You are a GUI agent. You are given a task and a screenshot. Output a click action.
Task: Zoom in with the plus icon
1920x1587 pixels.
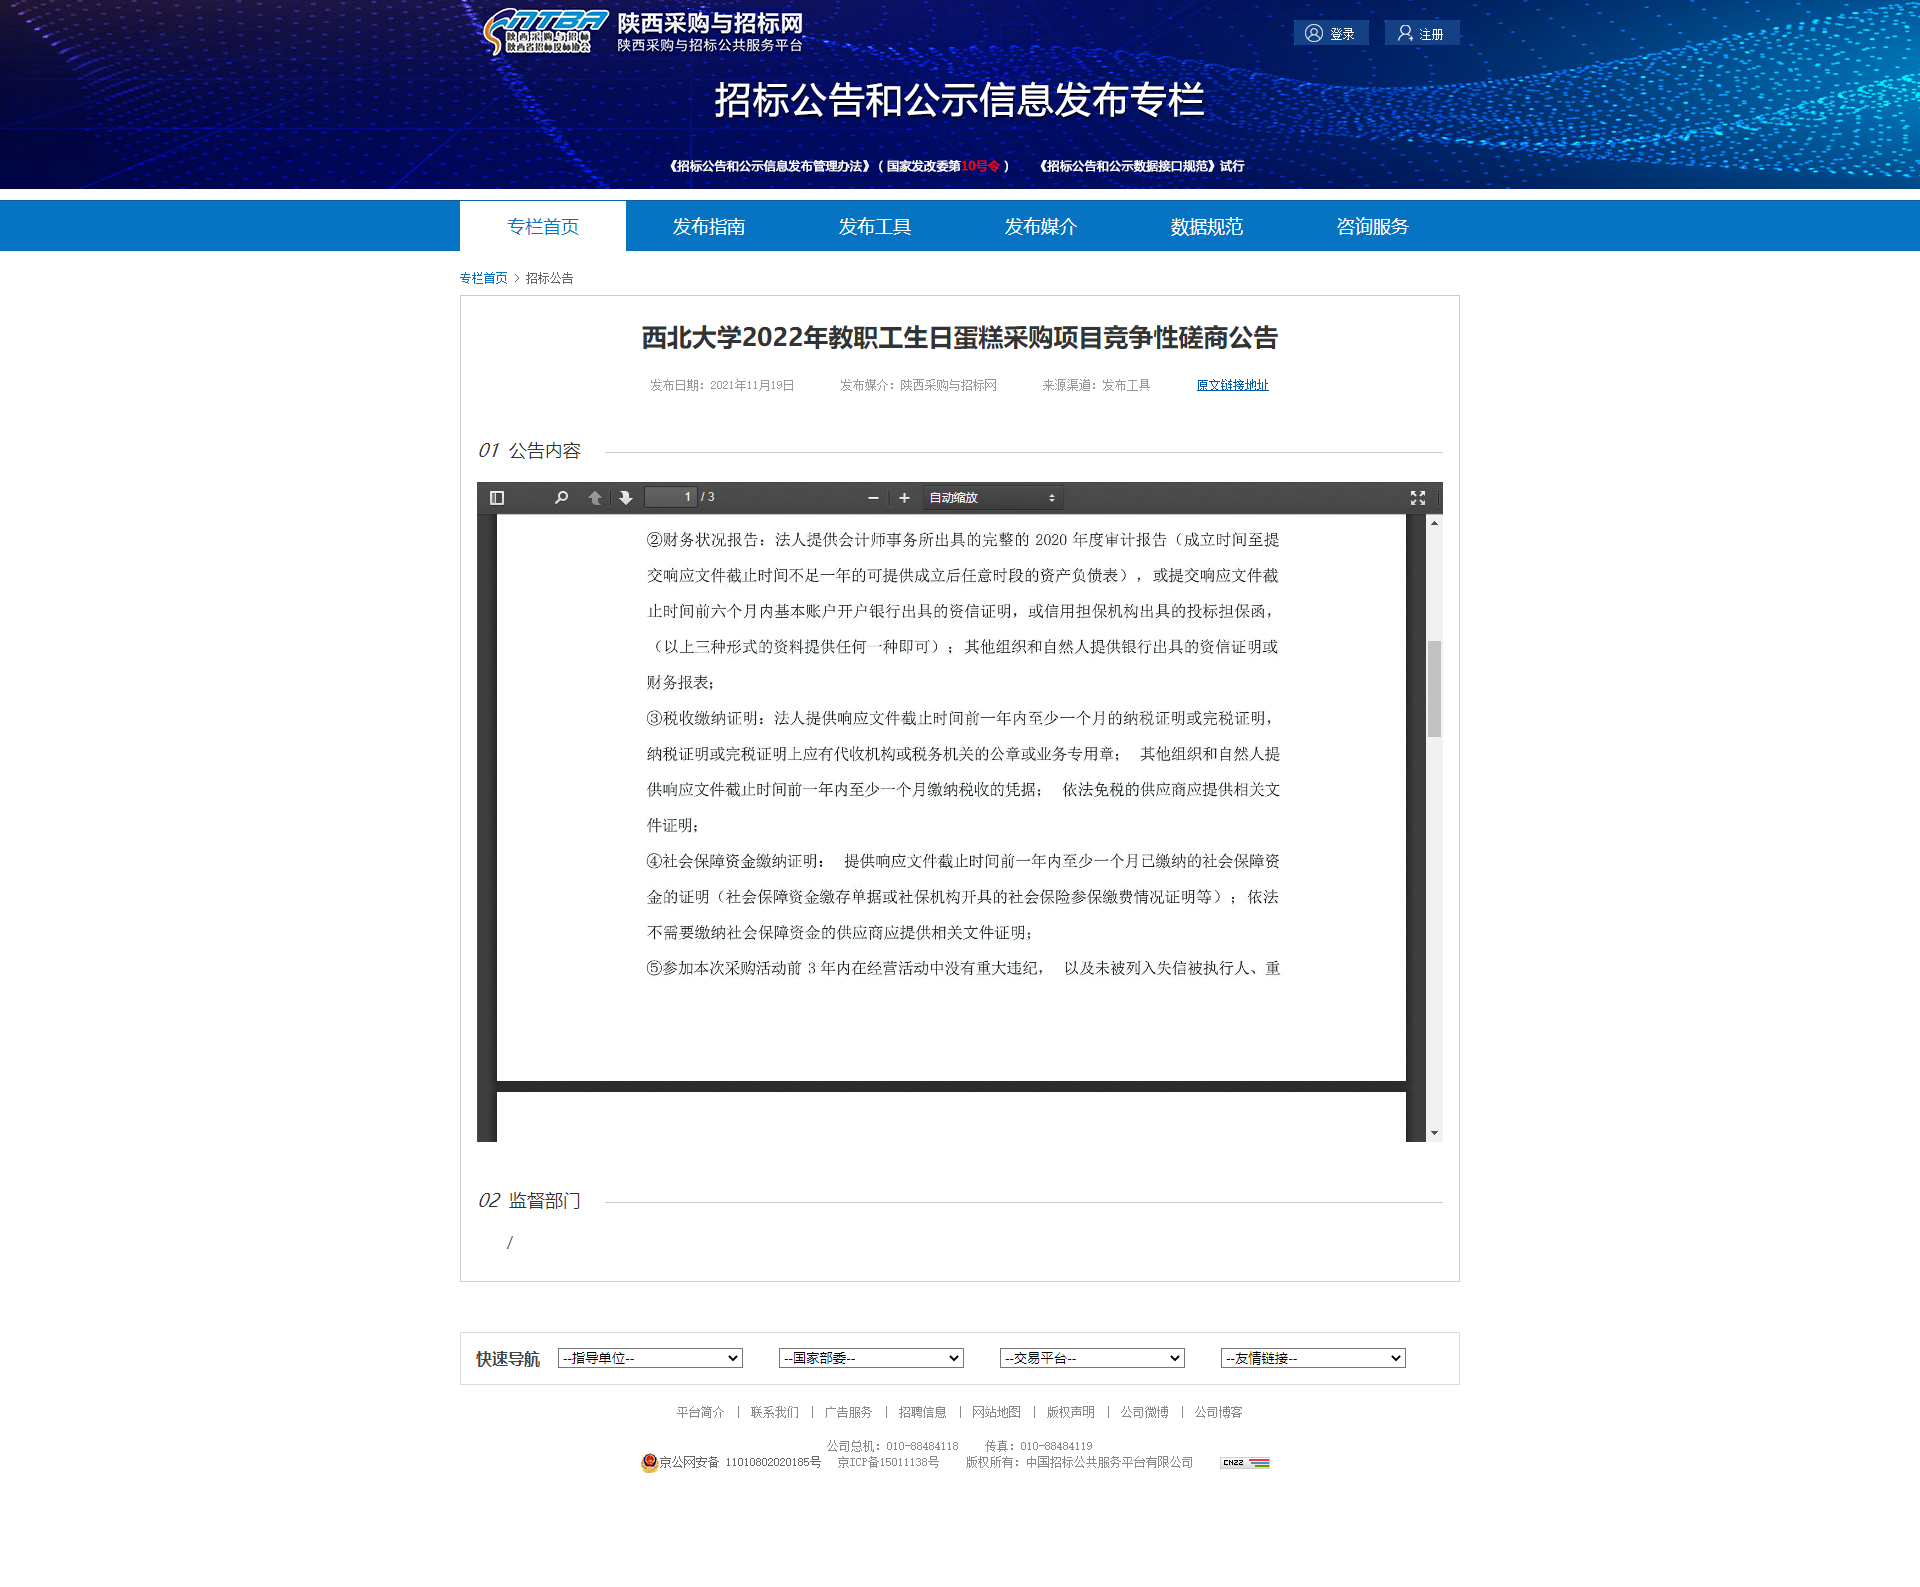coord(904,498)
